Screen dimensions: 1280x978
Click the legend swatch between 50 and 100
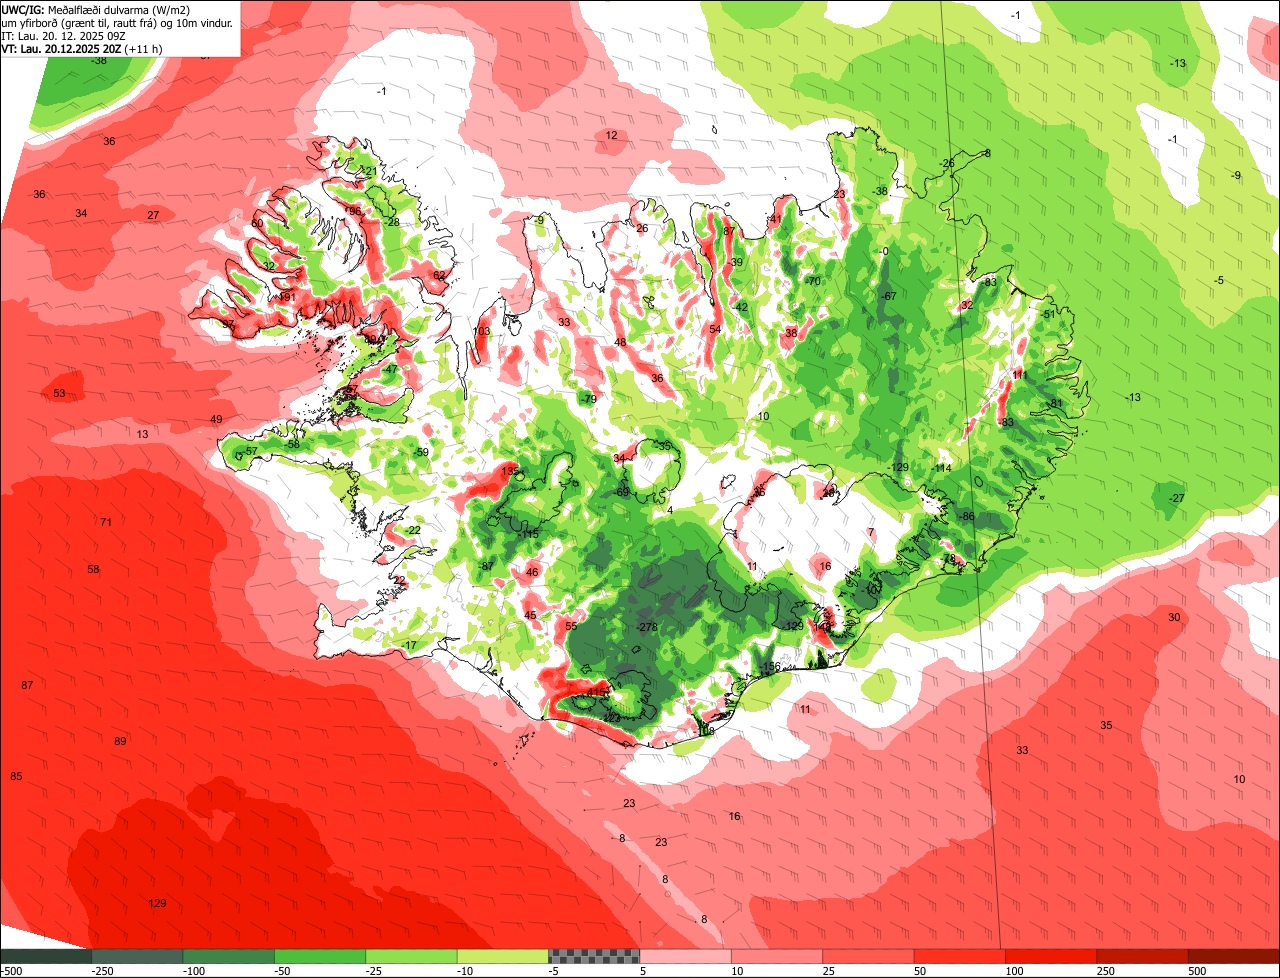coord(960,956)
